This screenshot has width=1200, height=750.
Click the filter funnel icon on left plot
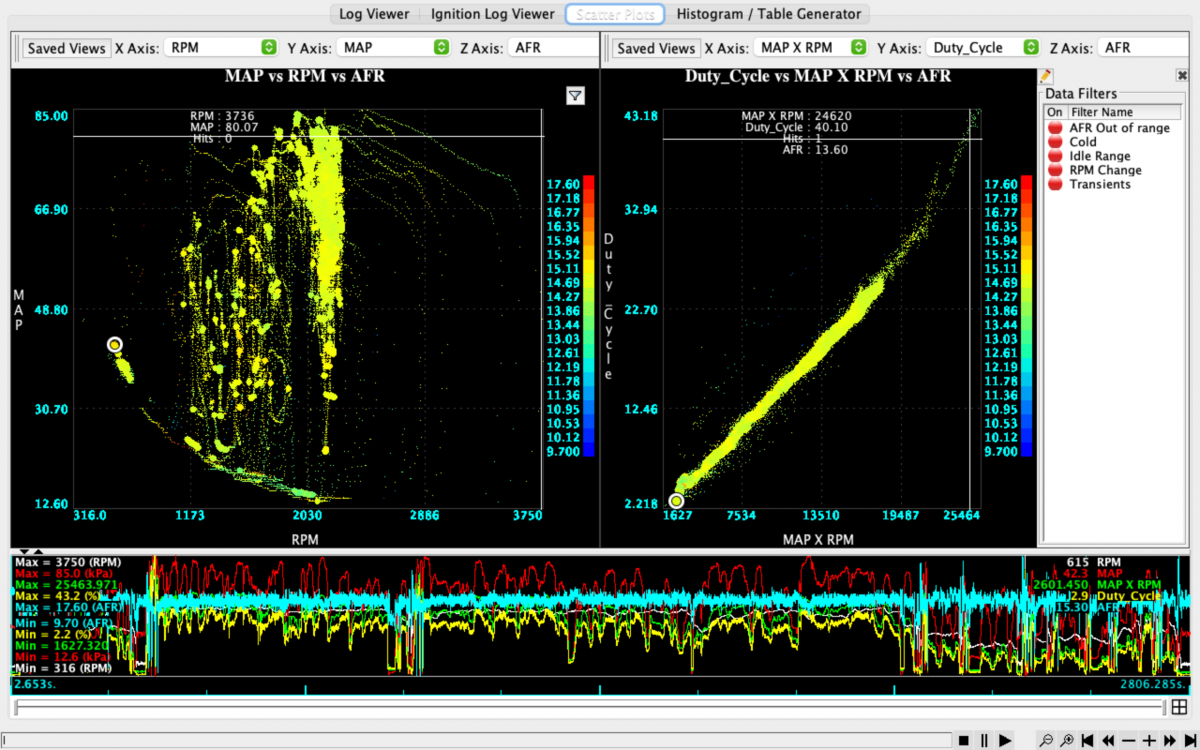[575, 95]
